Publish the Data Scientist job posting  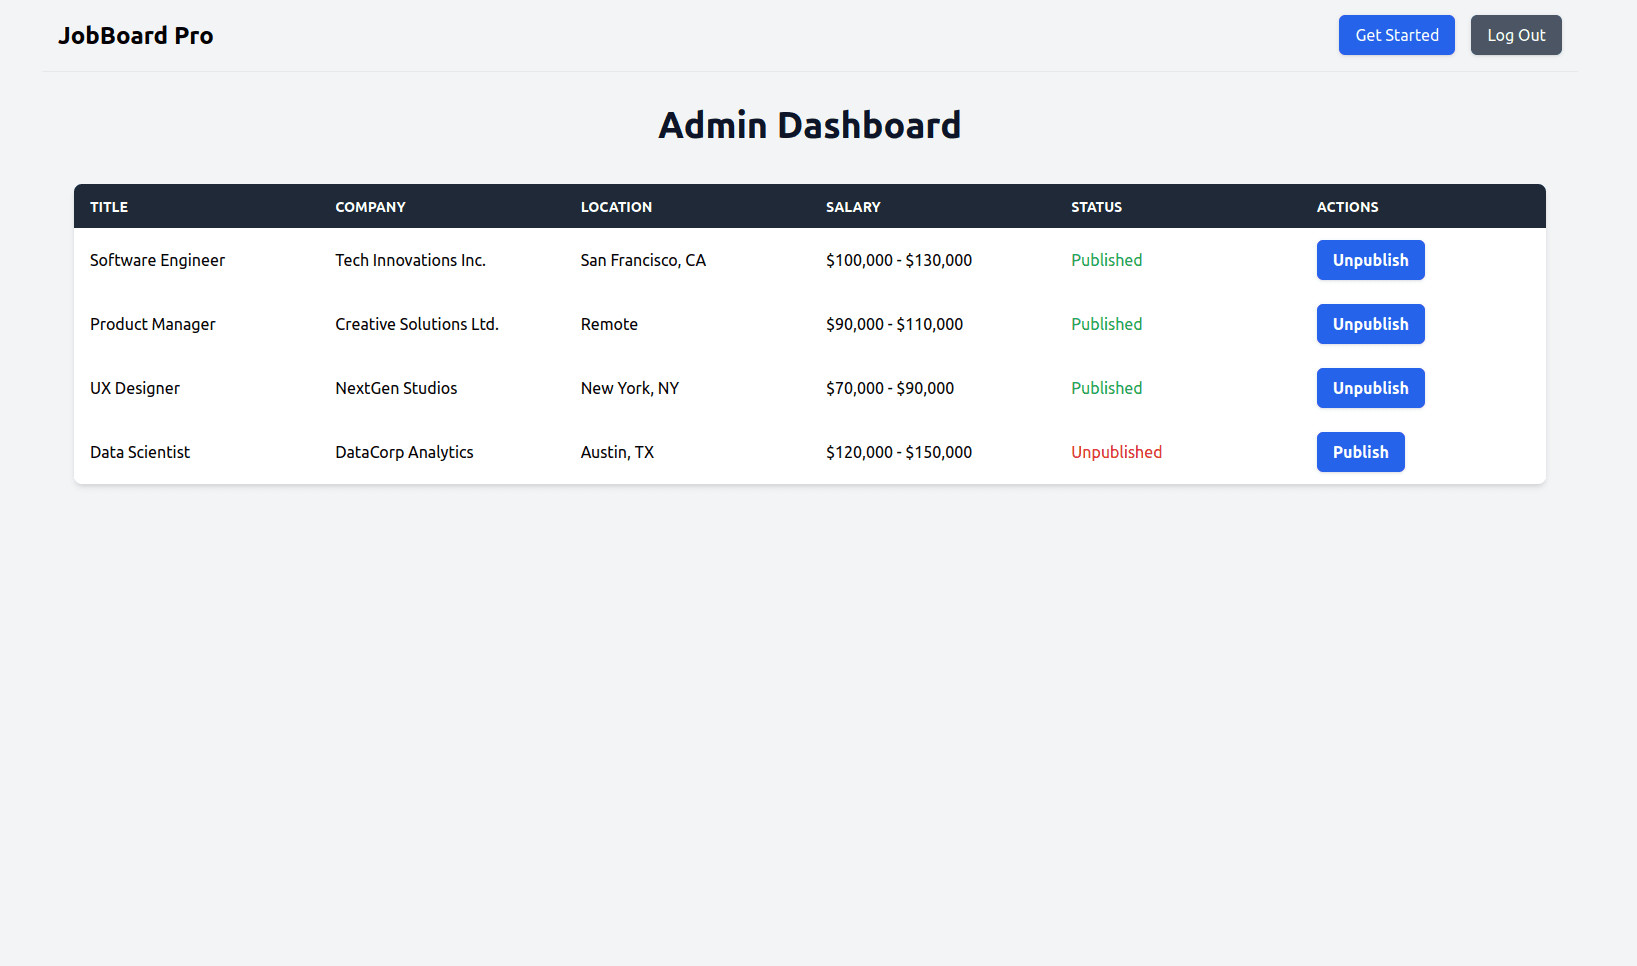pyautogui.click(x=1360, y=452)
